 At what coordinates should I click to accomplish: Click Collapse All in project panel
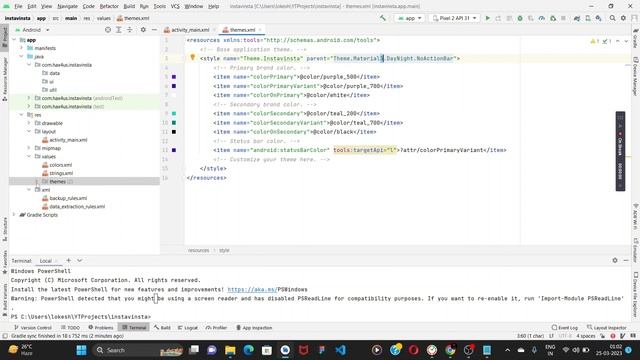coord(130,30)
